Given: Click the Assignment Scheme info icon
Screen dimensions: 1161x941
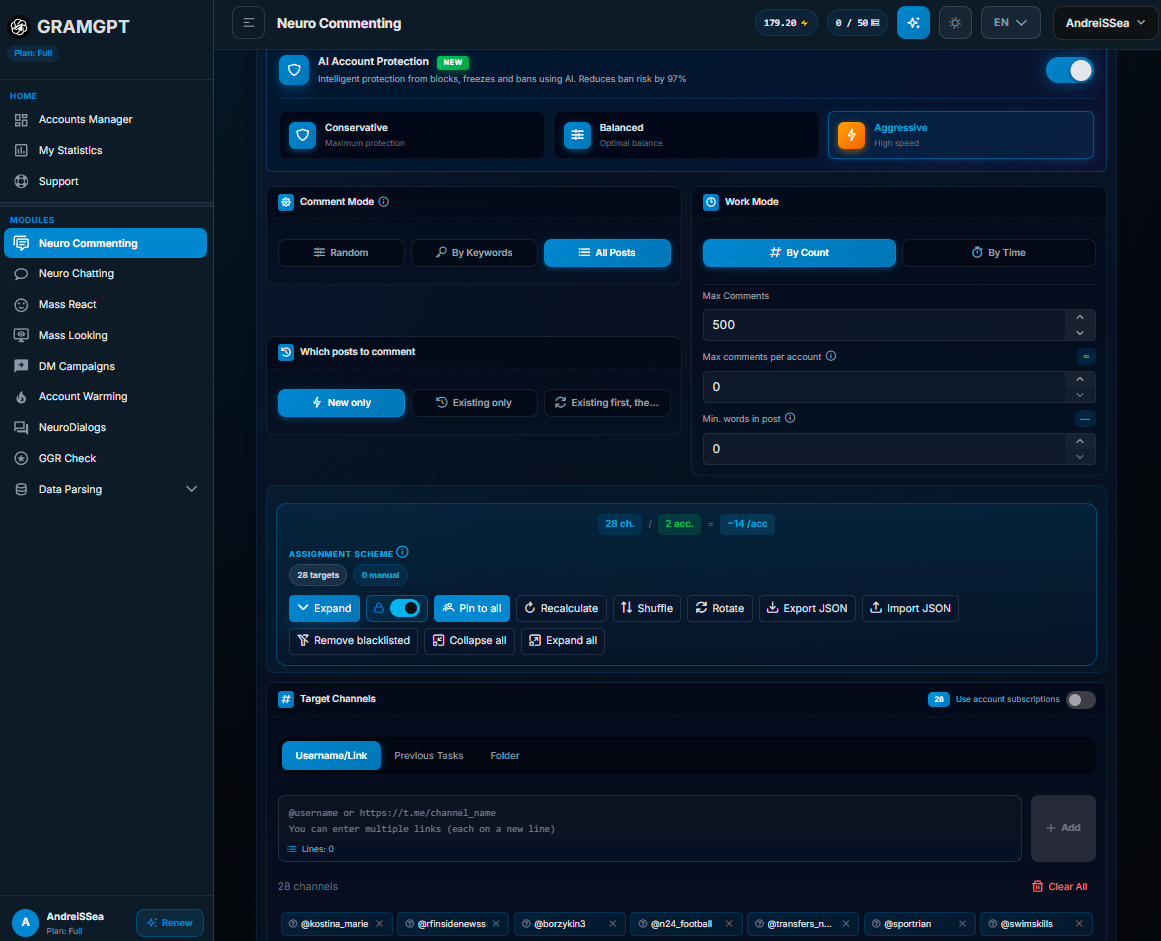Looking at the screenshot, I should click(x=402, y=552).
